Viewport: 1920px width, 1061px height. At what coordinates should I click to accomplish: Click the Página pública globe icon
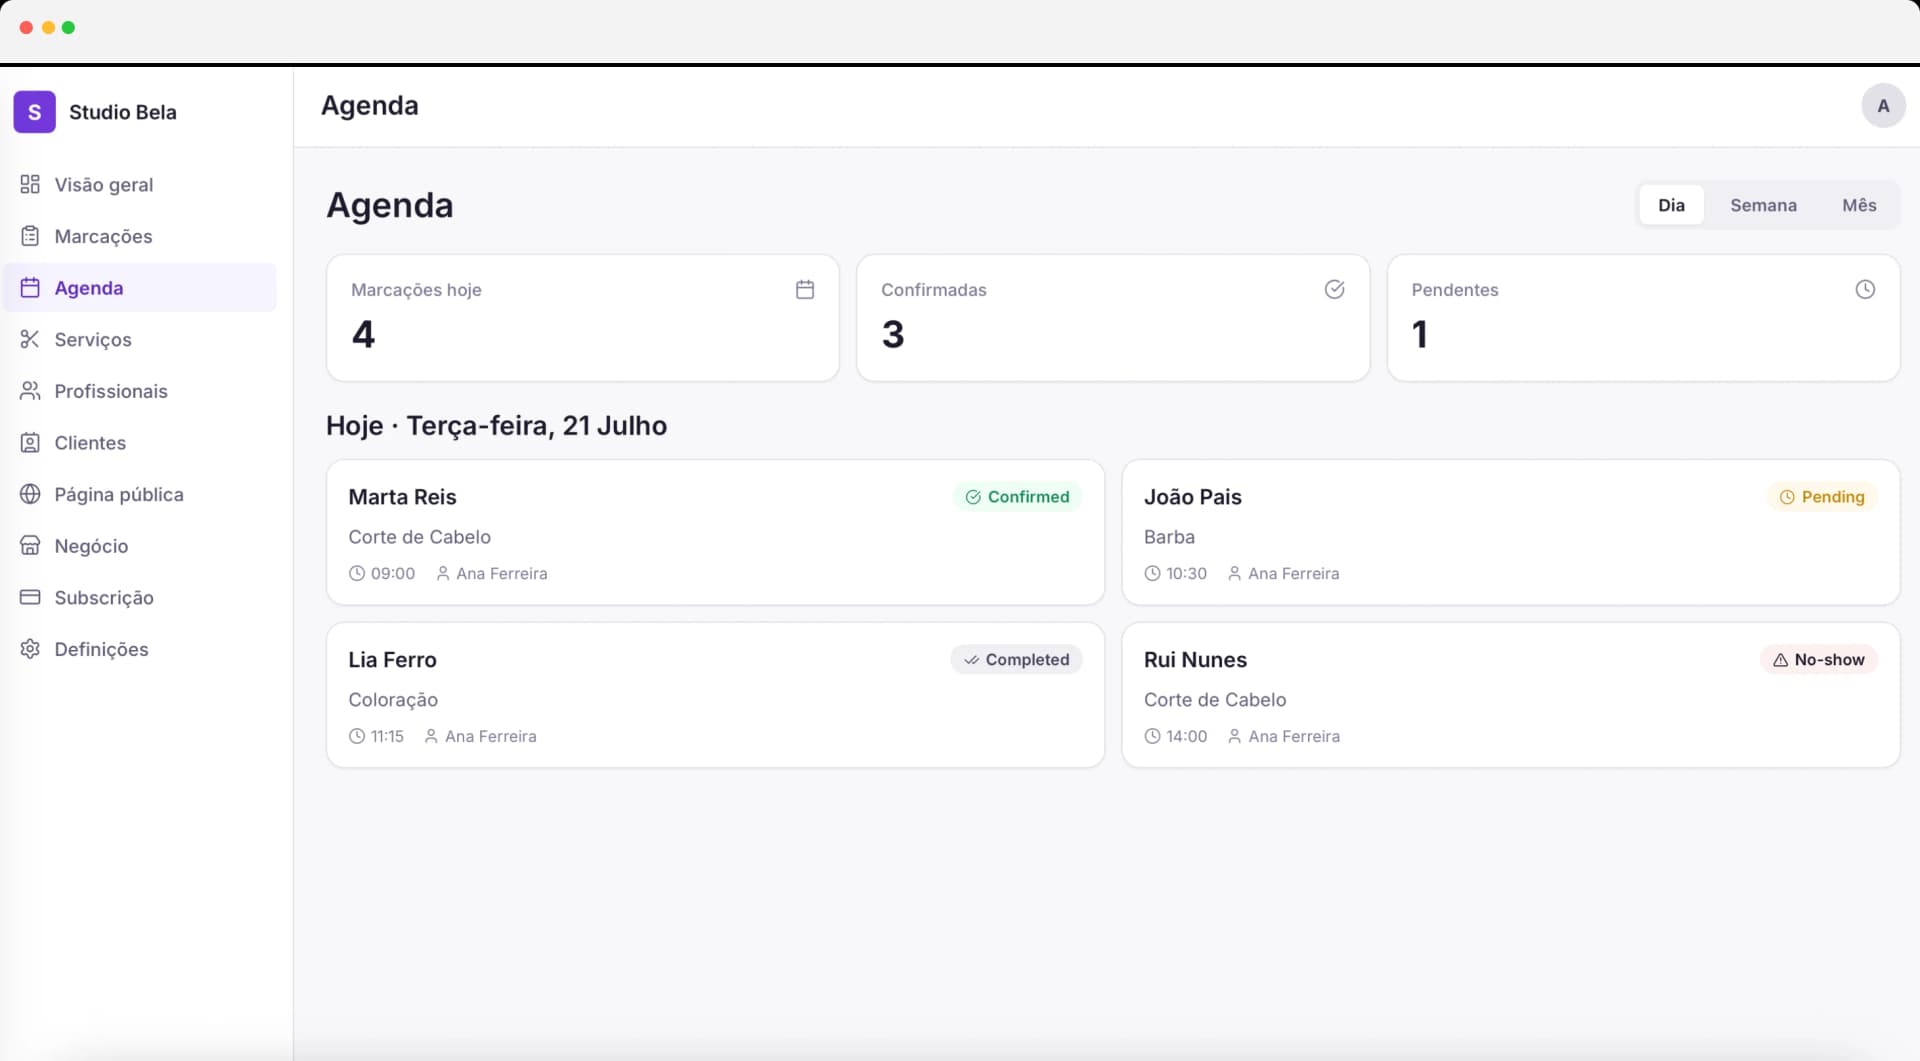coord(30,494)
